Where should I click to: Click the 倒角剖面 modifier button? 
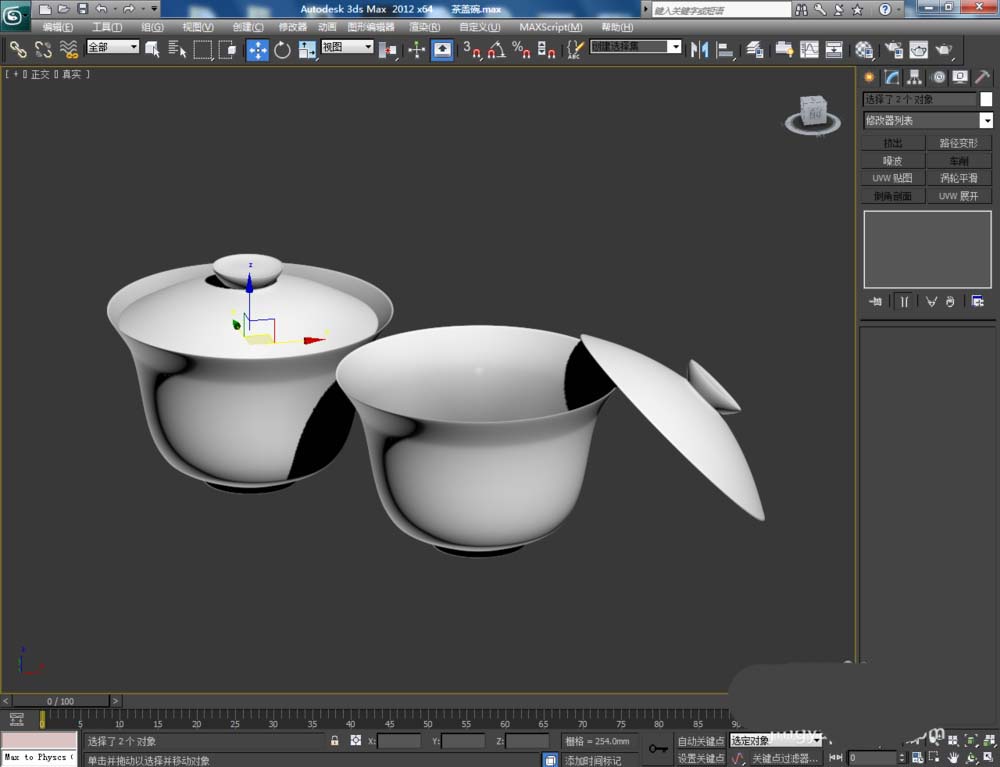(892, 196)
